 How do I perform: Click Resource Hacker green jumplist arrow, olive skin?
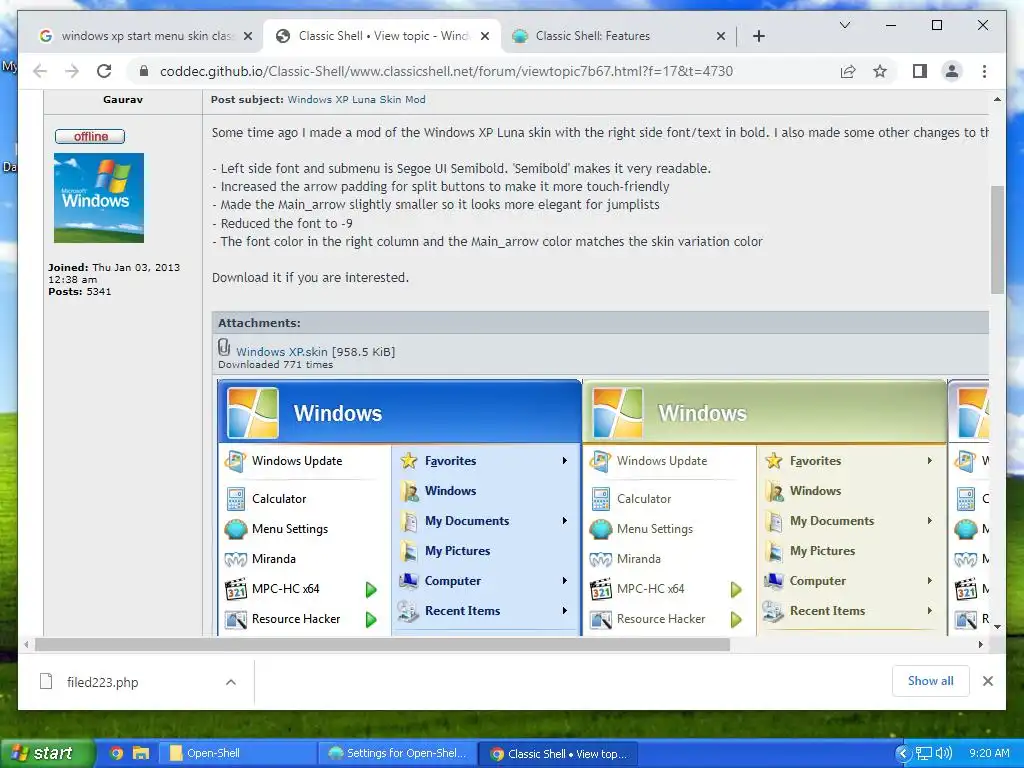click(736, 619)
